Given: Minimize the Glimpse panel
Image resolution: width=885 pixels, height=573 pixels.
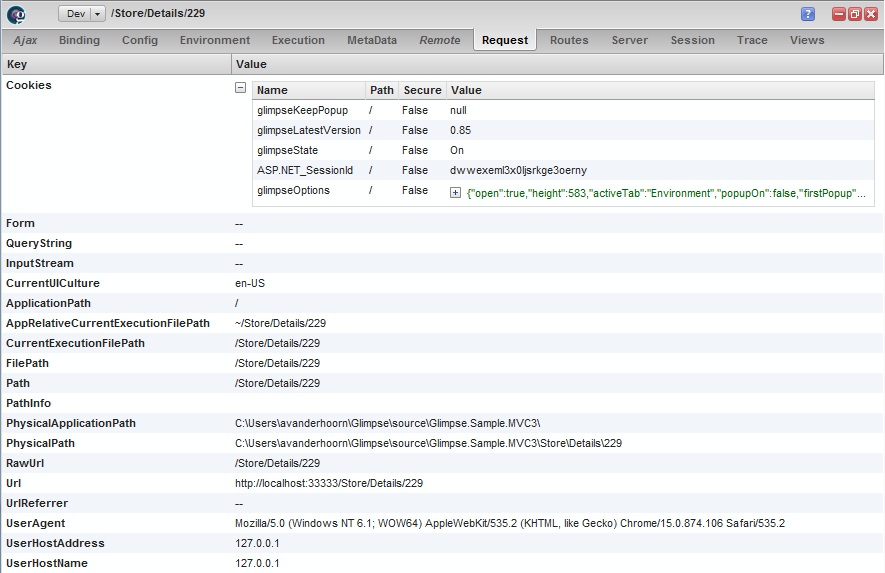Looking at the screenshot, I should (x=839, y=14).
